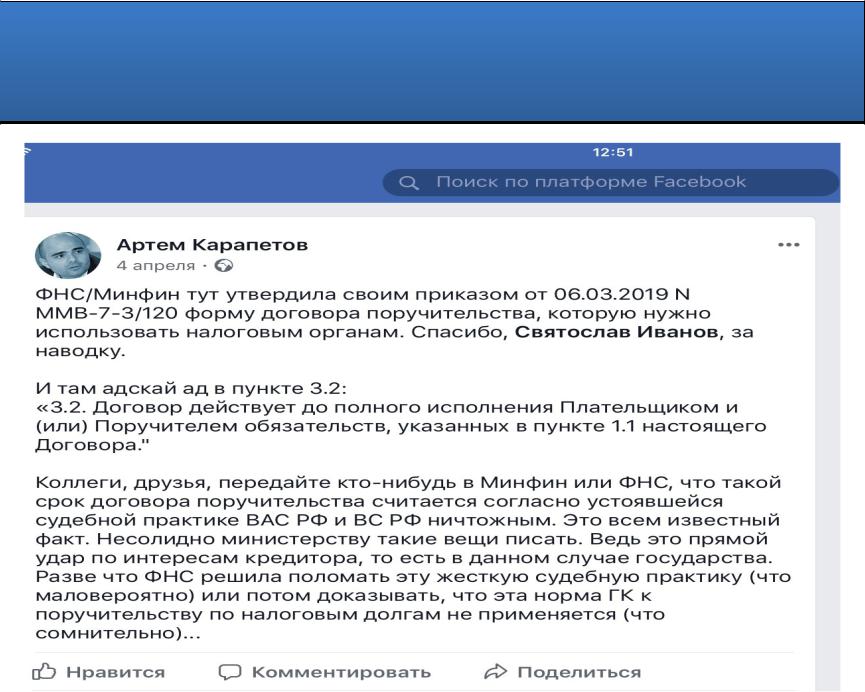
Task: Open the three-dots post options menu
Action: (x=788, y=245)
